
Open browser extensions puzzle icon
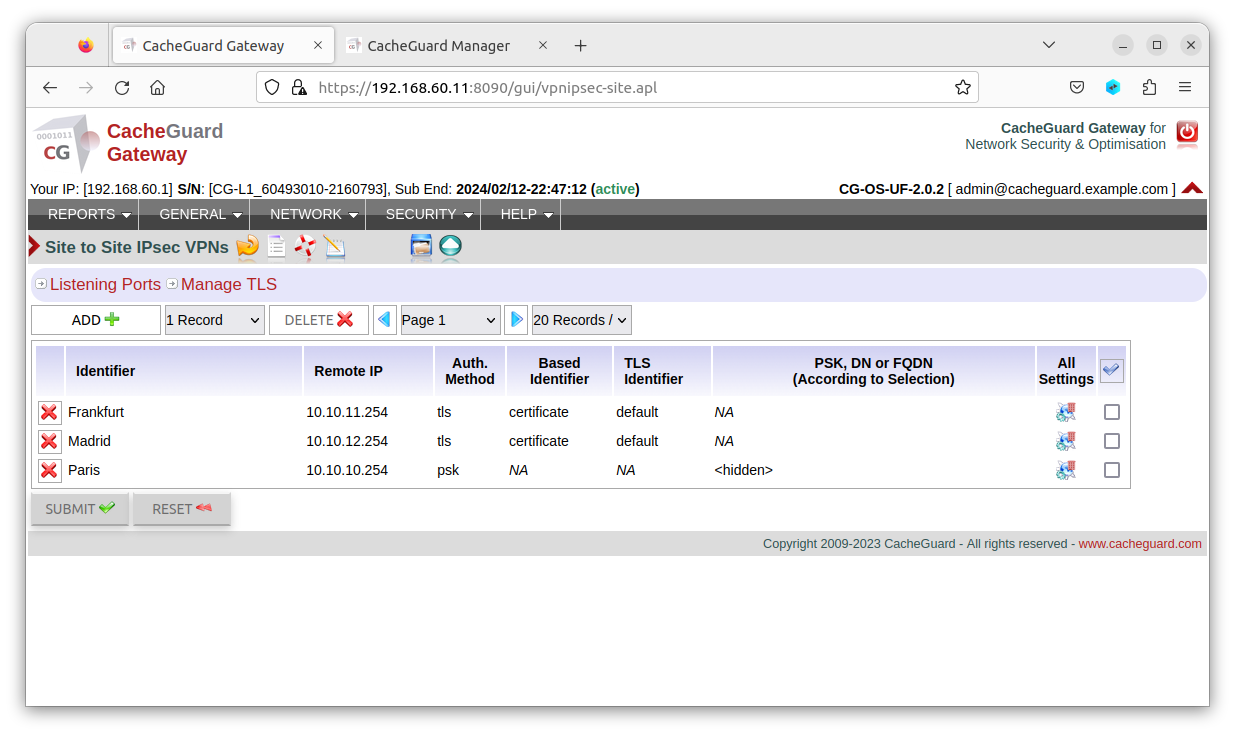click(x=1149, y=88)
